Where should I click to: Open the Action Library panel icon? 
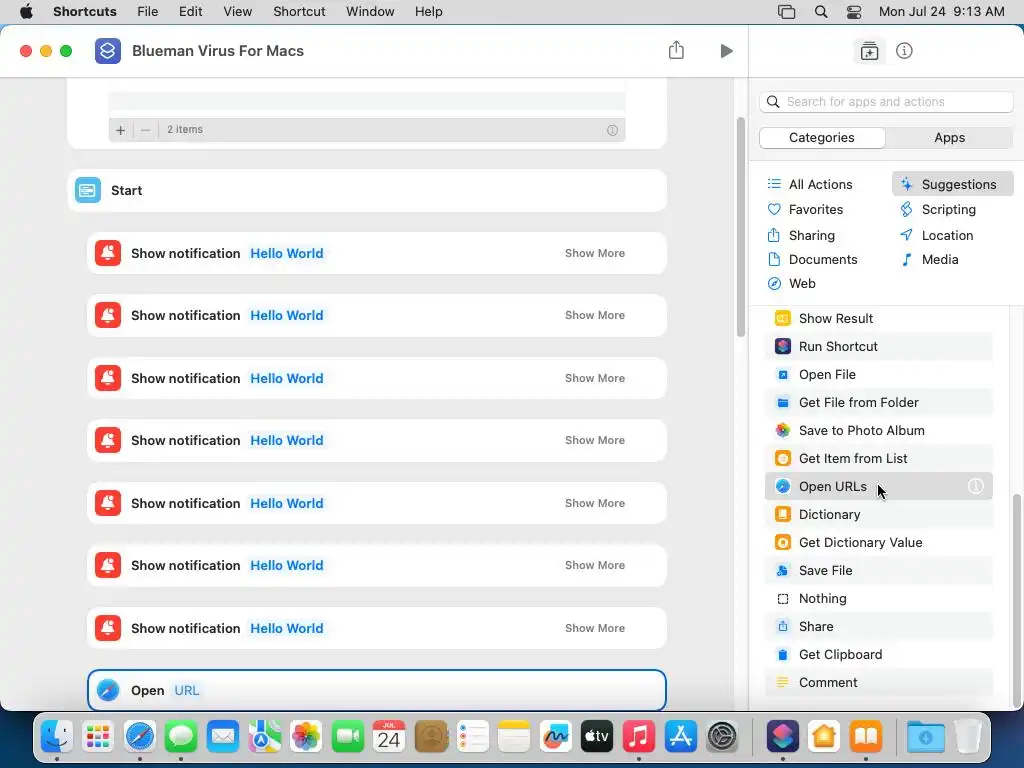coord(869,51)
